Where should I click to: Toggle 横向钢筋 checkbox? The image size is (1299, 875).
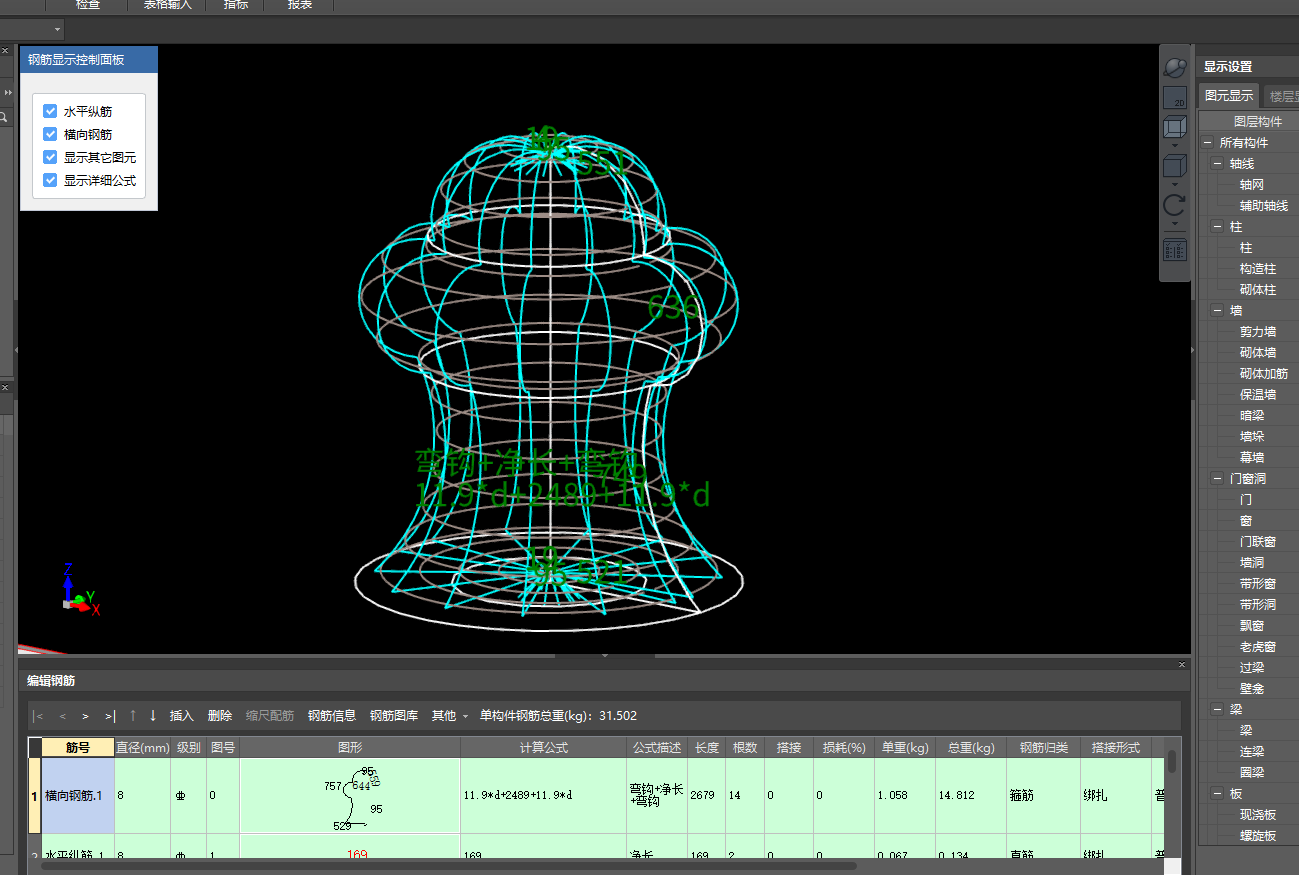(51, 134)
